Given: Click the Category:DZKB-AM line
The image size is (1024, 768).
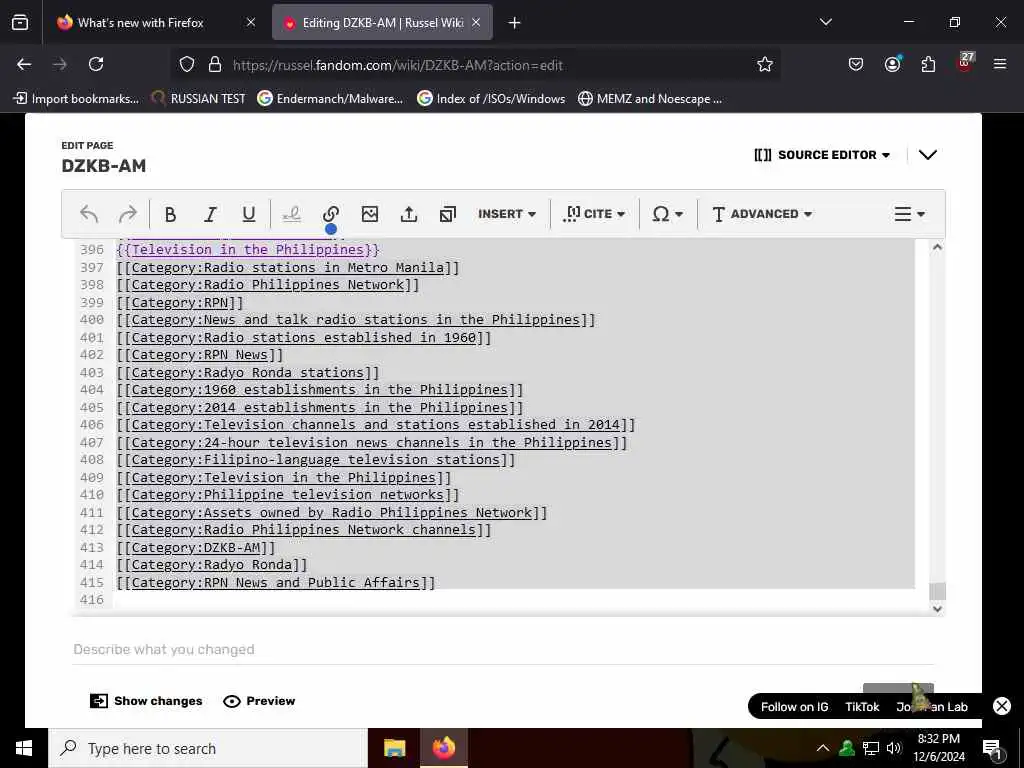Looking at the screenshot, I should pyautogui.click(x=196, y=547).
